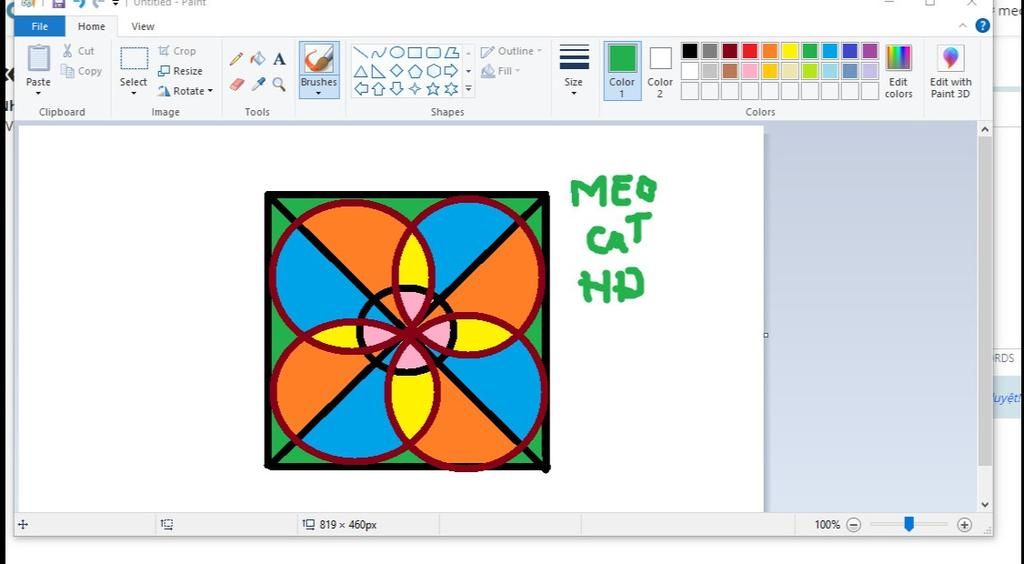The height and width of the screenshot is (564, 1024).
Task: Expand the Rotate dropdown
Action: 210,91
